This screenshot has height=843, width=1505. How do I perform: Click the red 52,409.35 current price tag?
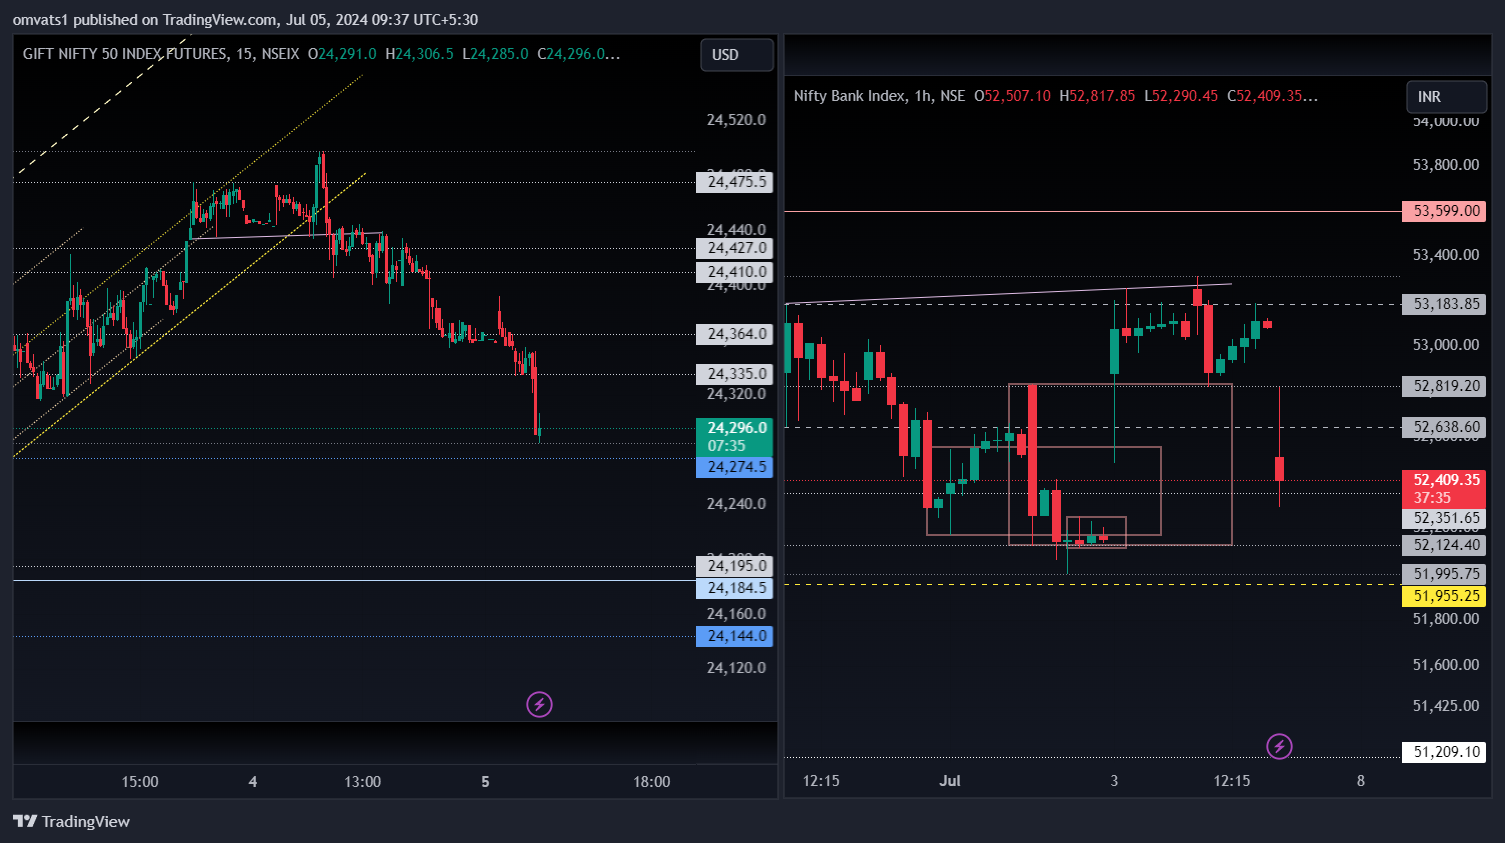tap(1444, 489)
